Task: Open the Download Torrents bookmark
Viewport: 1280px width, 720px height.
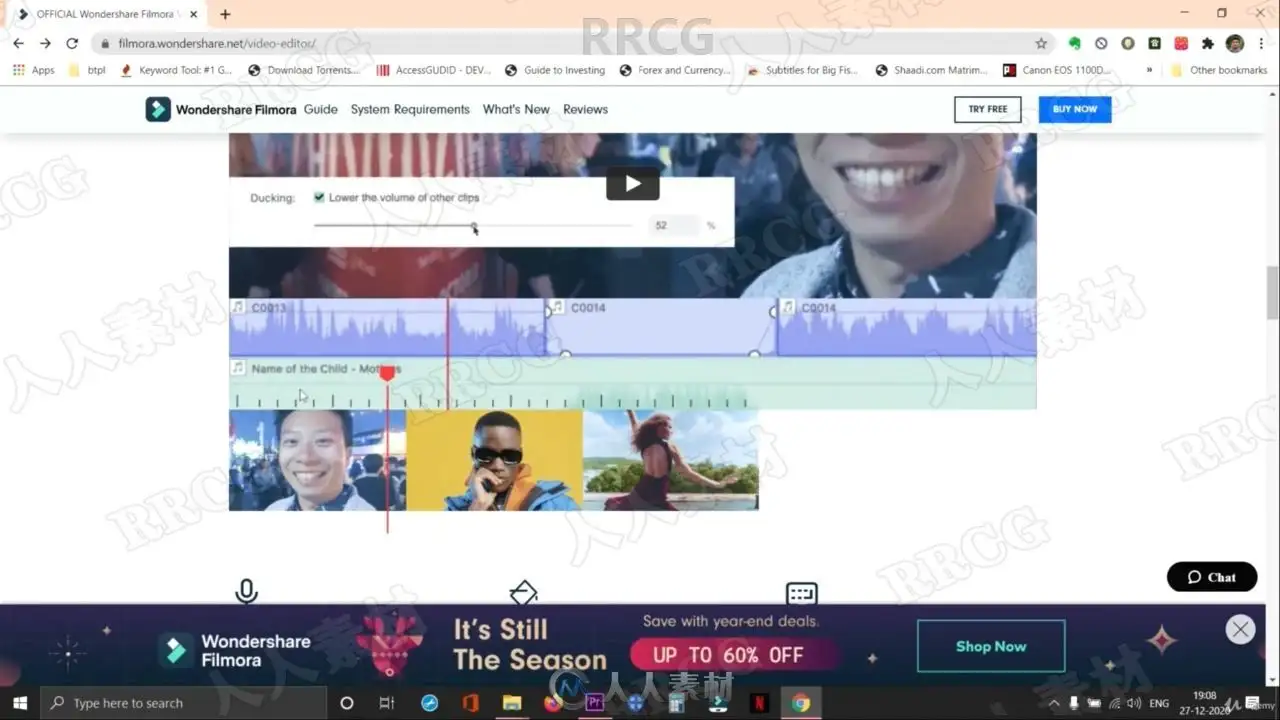Action: (303, 70)
